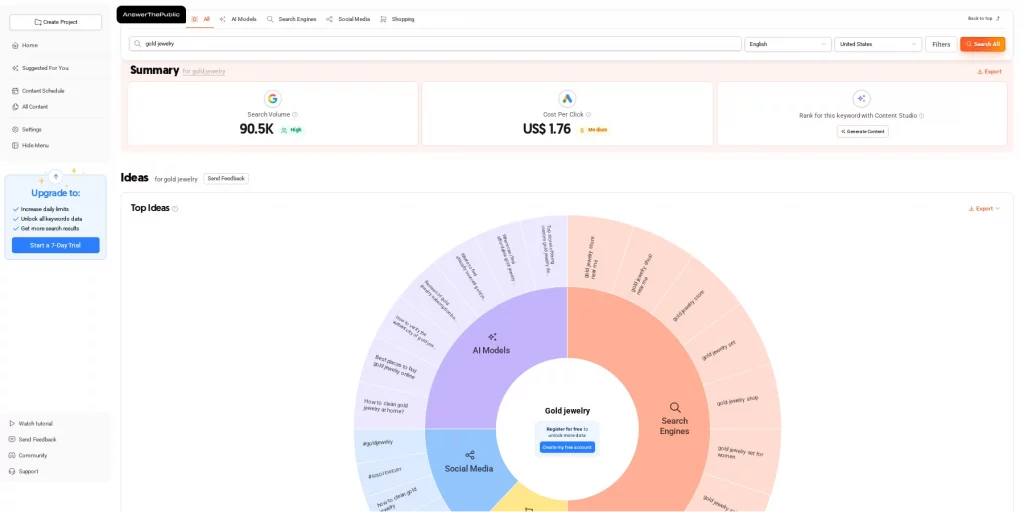Select the All tab
Image resolution: width=1024 pixels, height=512 pixels.
[x=201, y=19]
